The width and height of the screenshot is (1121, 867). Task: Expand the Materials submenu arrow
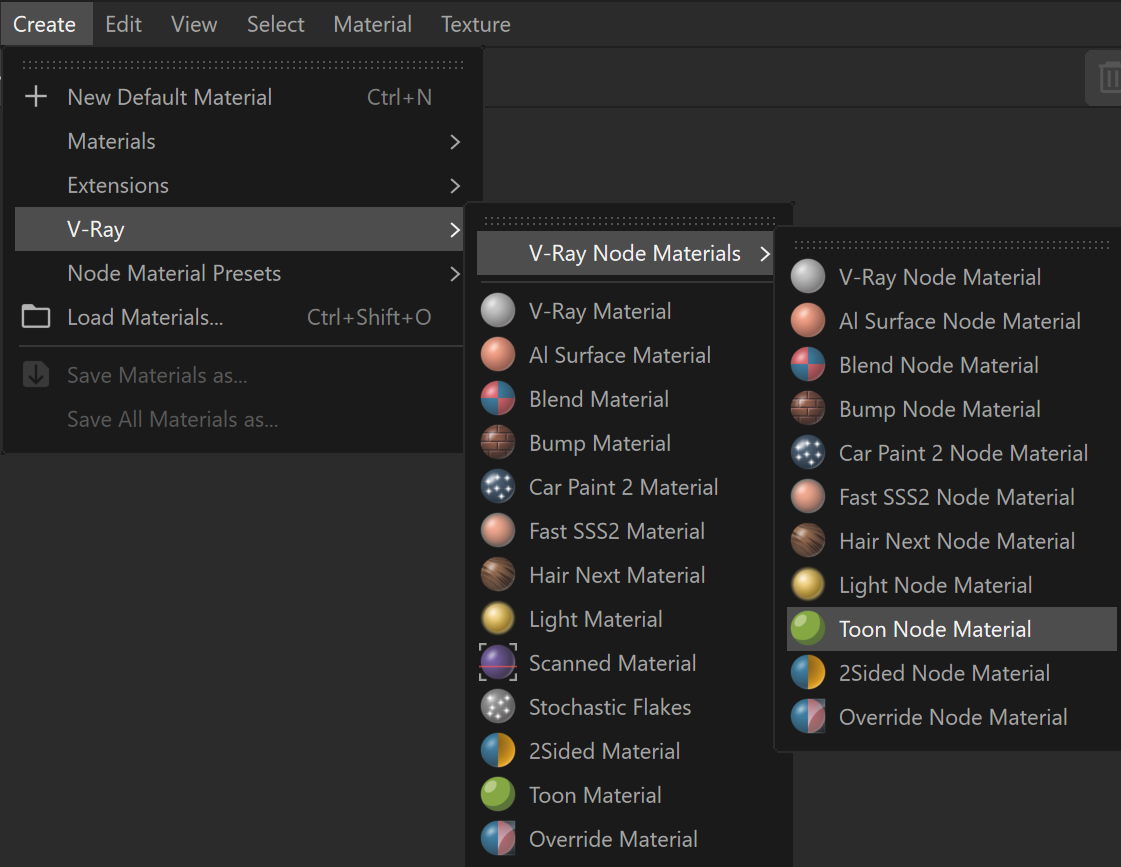click(455, 142)
